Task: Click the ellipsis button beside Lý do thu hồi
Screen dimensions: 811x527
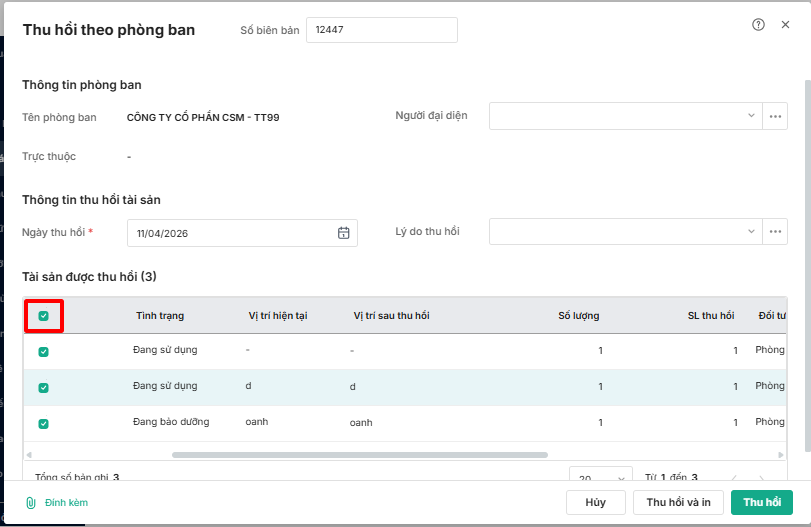Action: click(x=775, y=232)
